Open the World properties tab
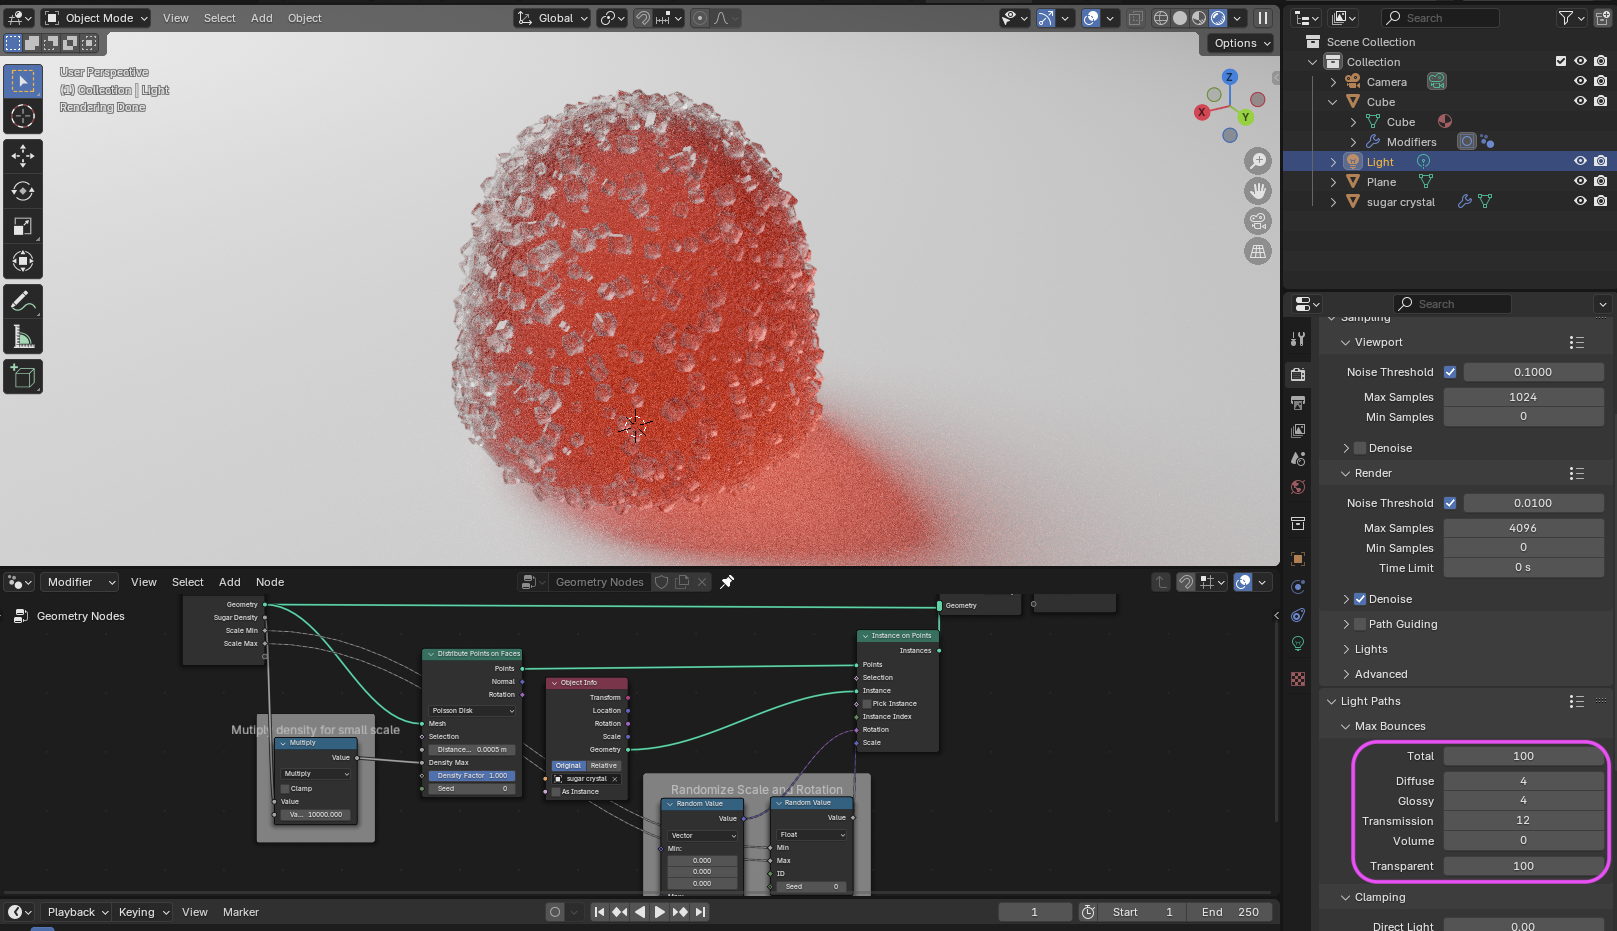Screen dimensions: 1617x931 tap(1298, 487)
